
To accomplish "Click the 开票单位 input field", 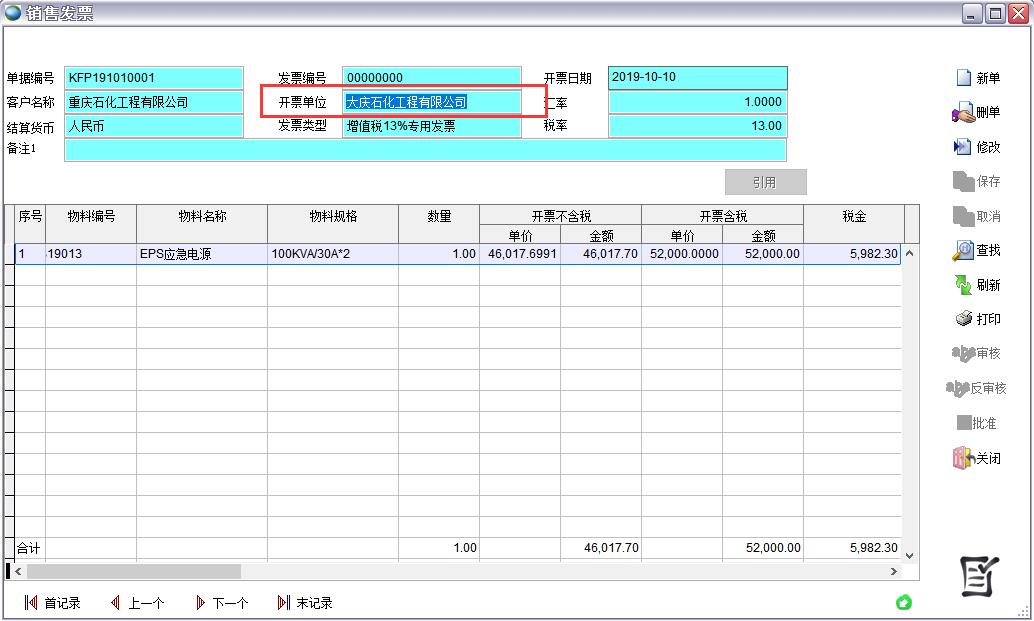I will click(x=431, y=102).
